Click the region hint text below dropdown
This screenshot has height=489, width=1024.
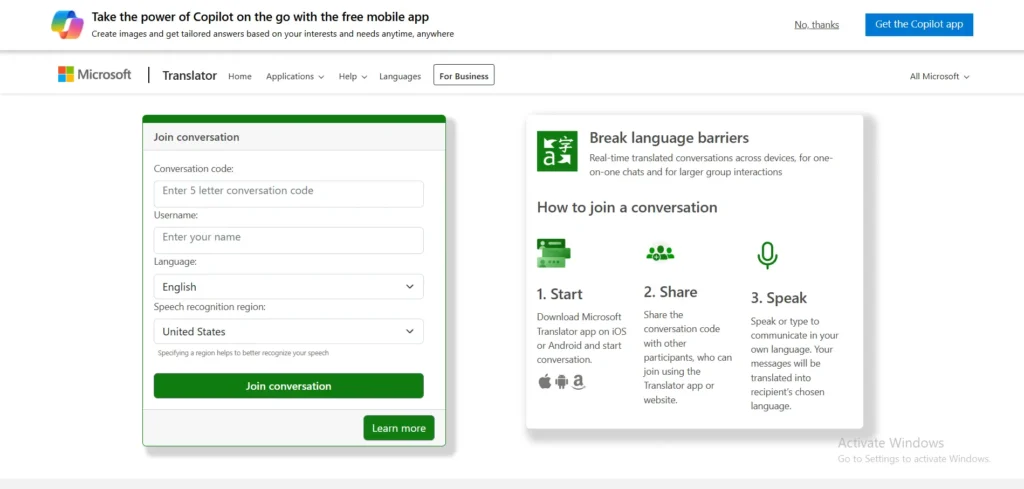tap(243, 353)
